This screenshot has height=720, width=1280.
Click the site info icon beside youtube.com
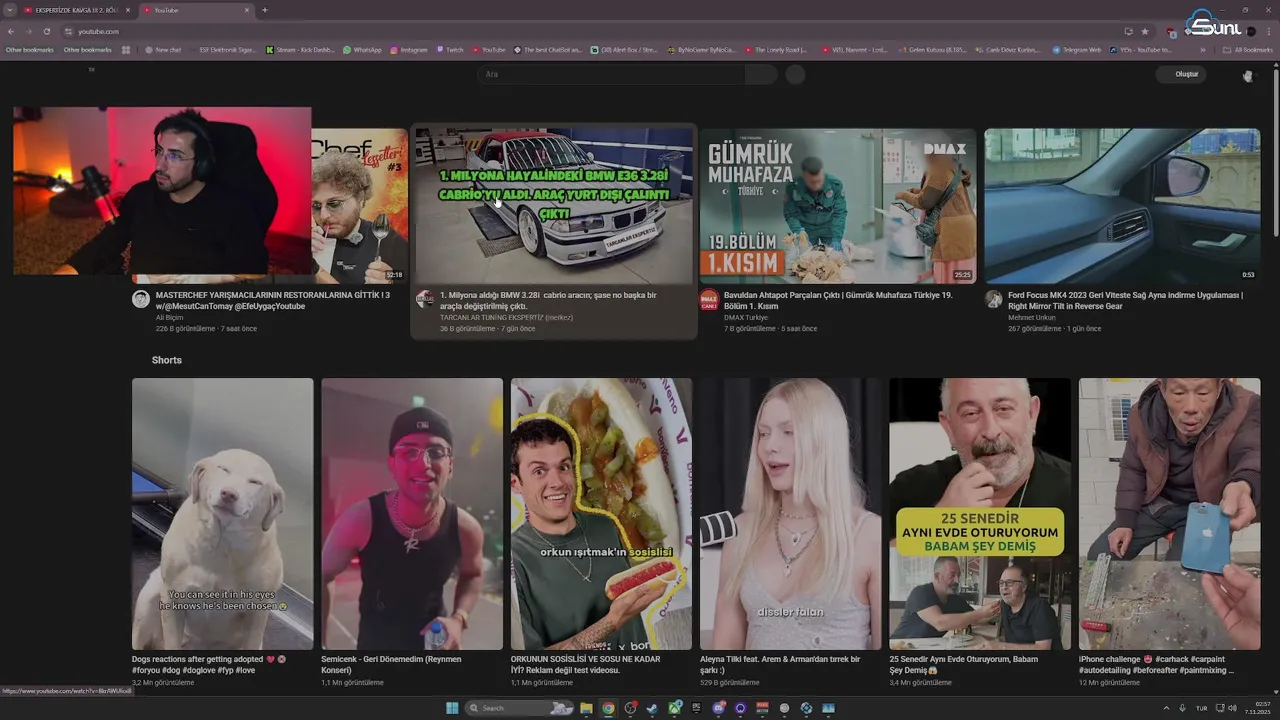[x=68, y=31]
